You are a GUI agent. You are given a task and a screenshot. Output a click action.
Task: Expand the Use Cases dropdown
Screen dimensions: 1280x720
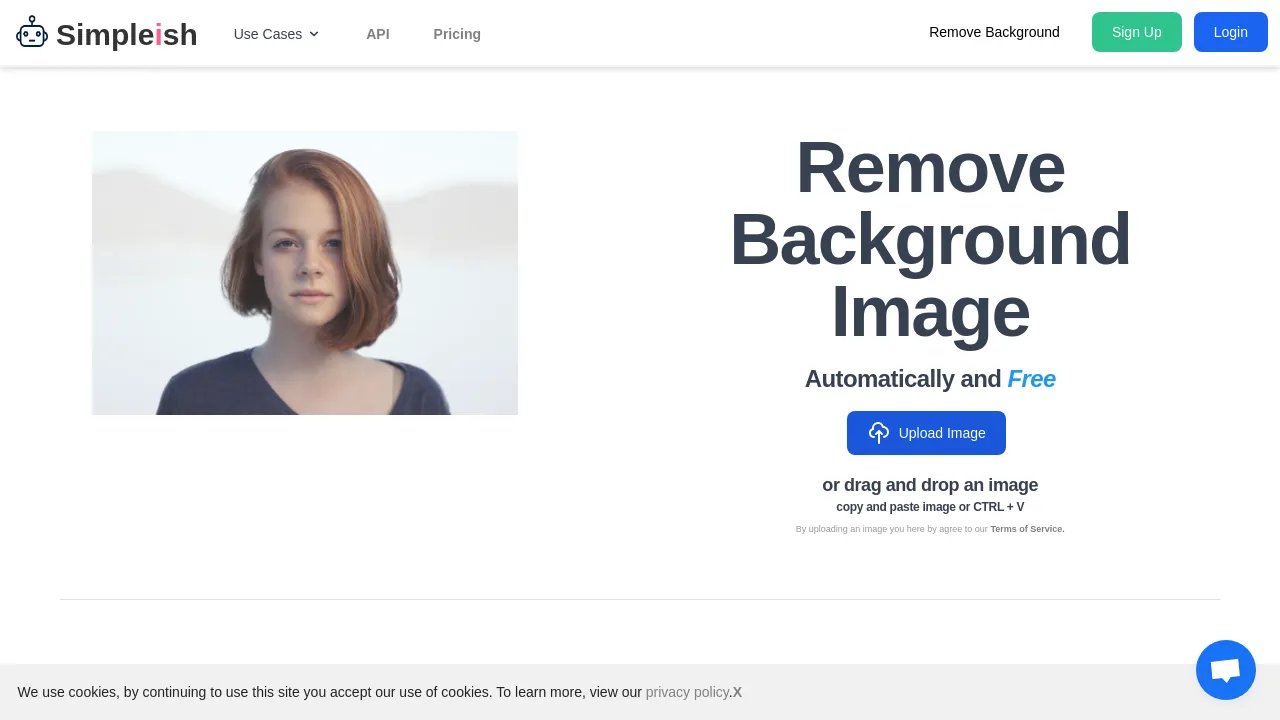pyautogui.click(x=268, y=34)
